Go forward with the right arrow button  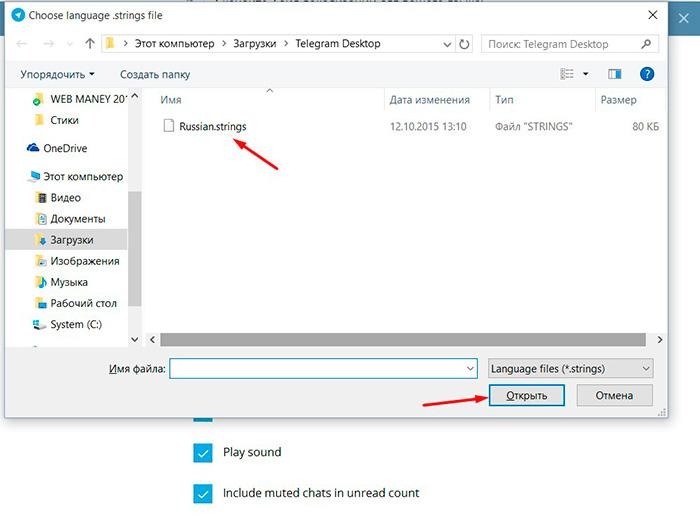pyautogui.click(x=49, y=44)
